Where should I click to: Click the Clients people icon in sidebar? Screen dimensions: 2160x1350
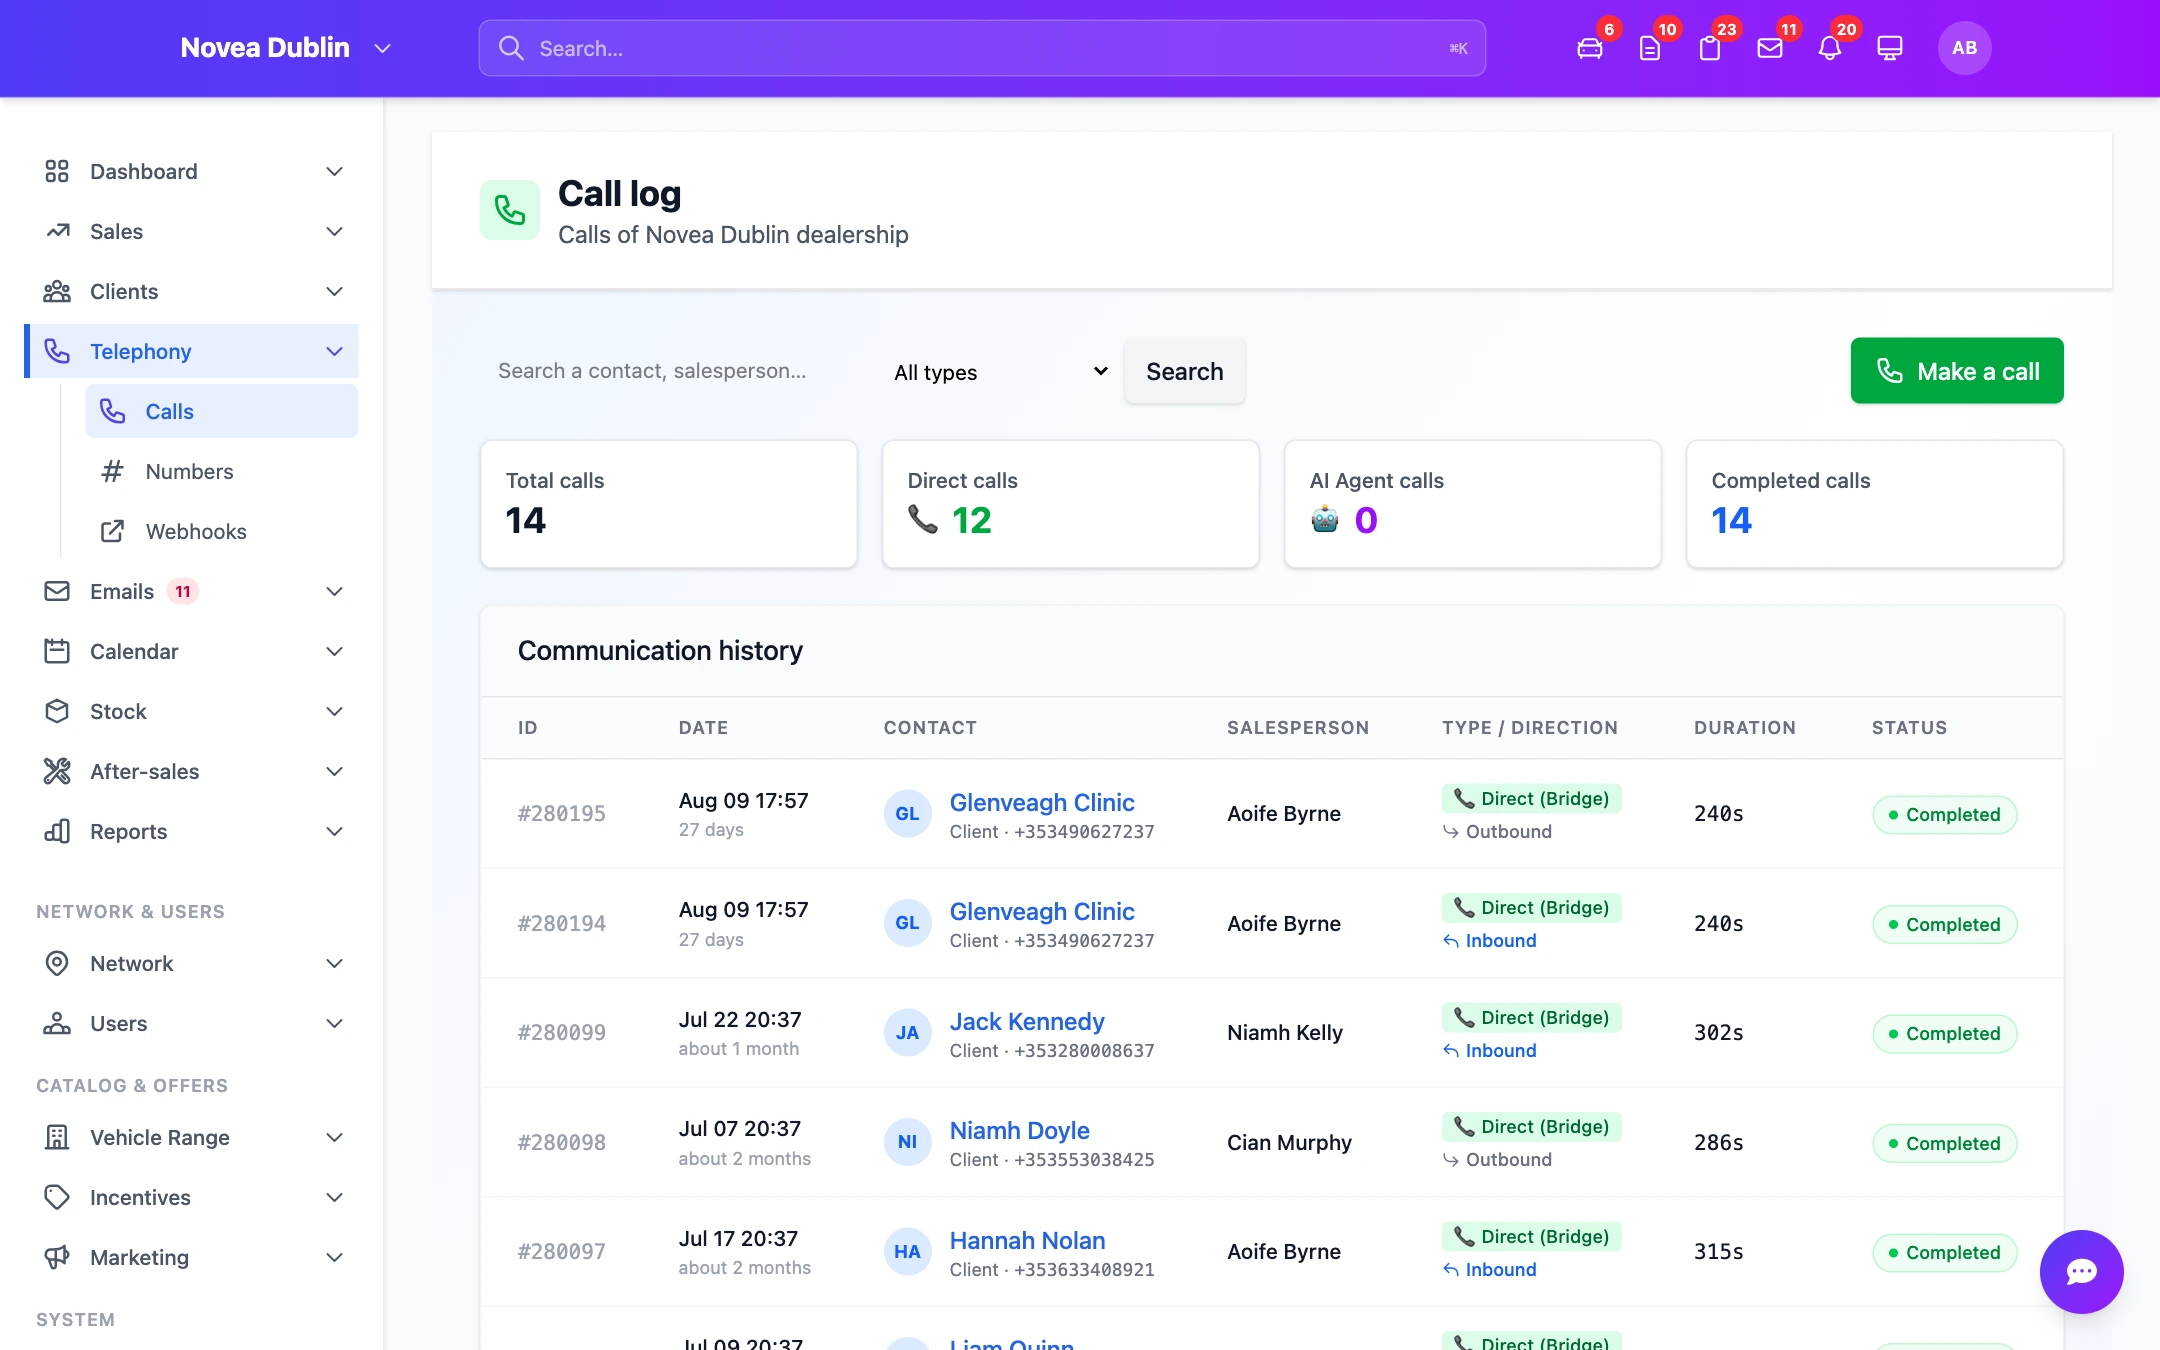[x=57, y=291]
